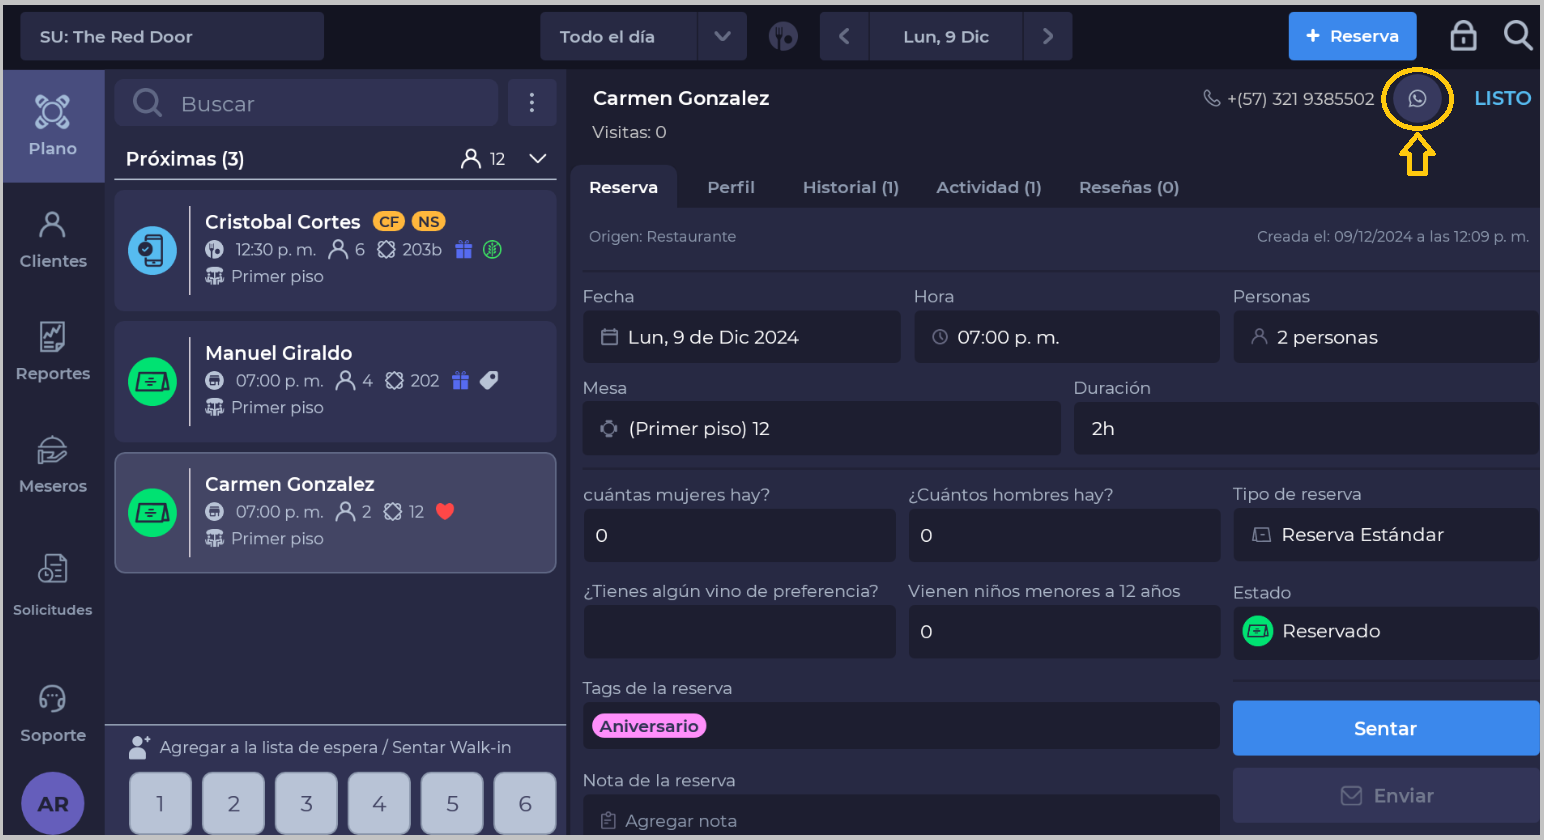Open the Hora time selector
The height and width of the screenshot is (840, 1544).
(x=1067, y=337)
